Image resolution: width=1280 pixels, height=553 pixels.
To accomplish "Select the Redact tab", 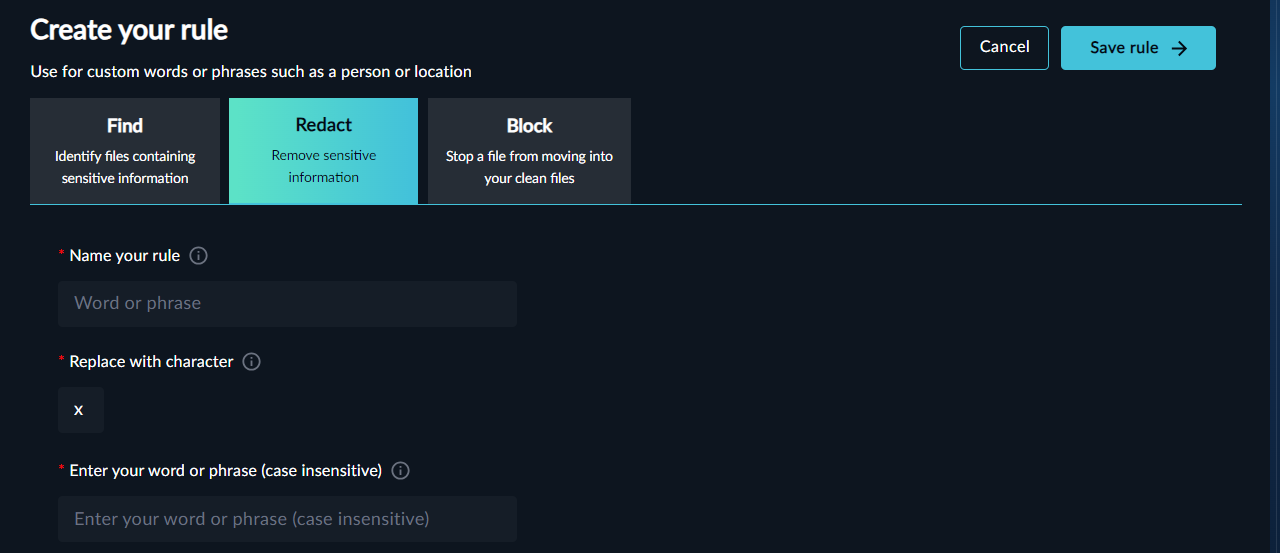I will click(x=323, y=126).
